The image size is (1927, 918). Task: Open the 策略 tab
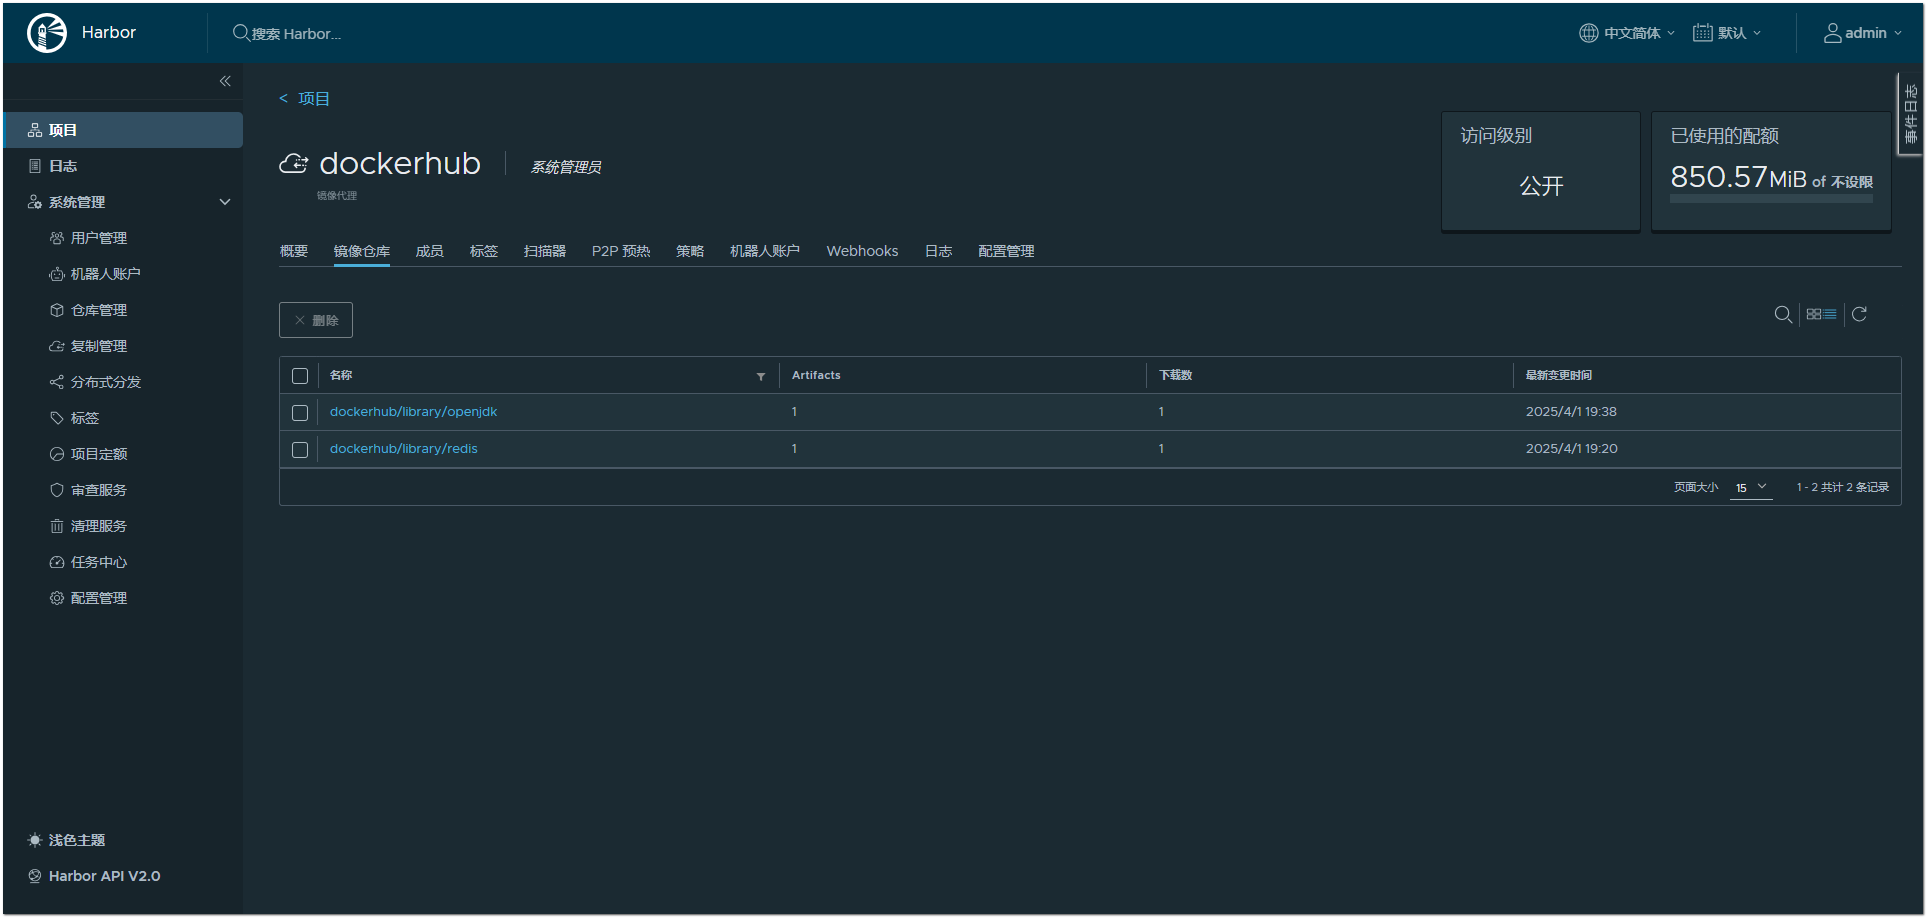690,251
